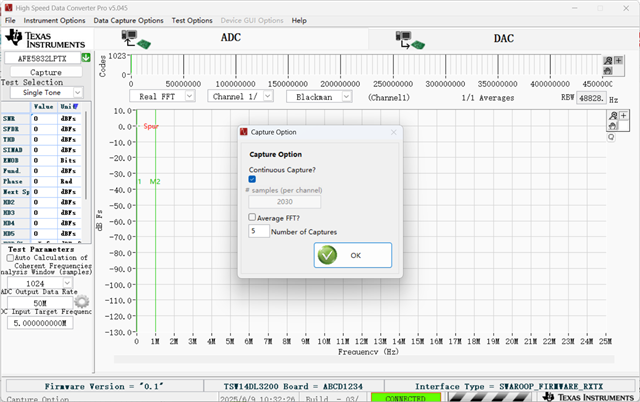The width and height of the screenshot is (640, 402).
Task: Select pan hand in FFT plot palette
Action: point(613,126)
